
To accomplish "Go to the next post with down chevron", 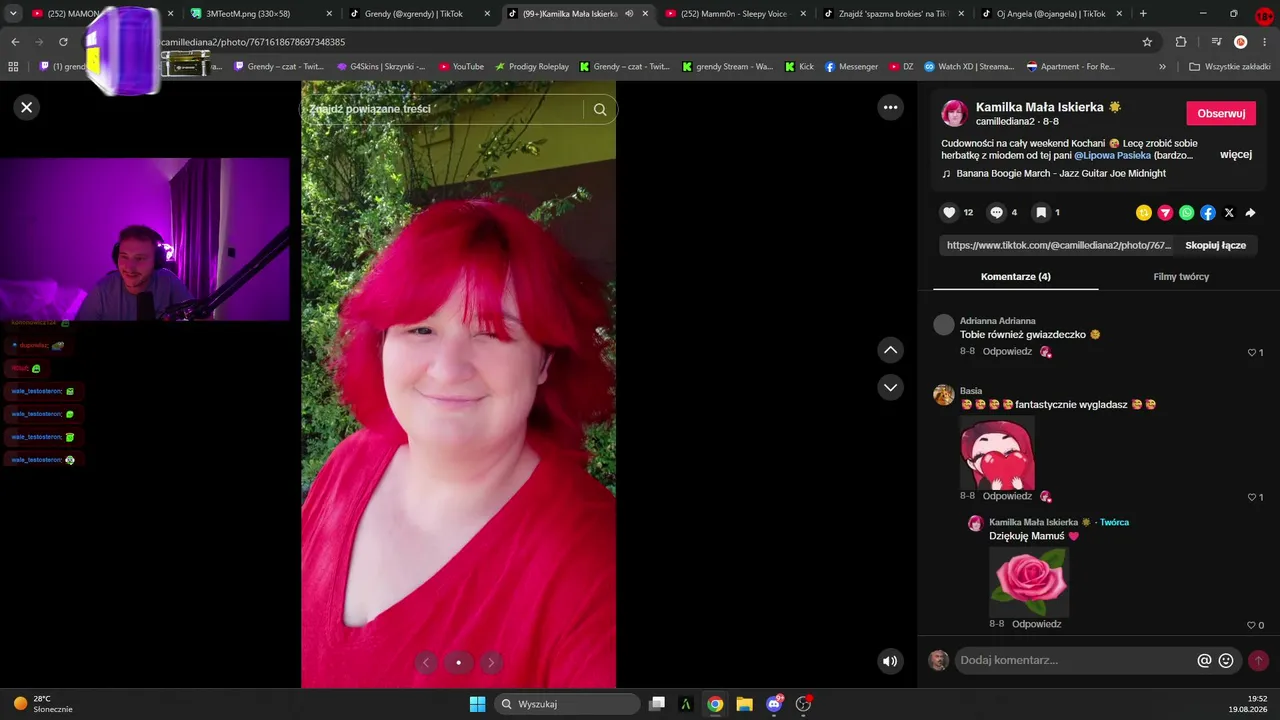I will [890, 387].
